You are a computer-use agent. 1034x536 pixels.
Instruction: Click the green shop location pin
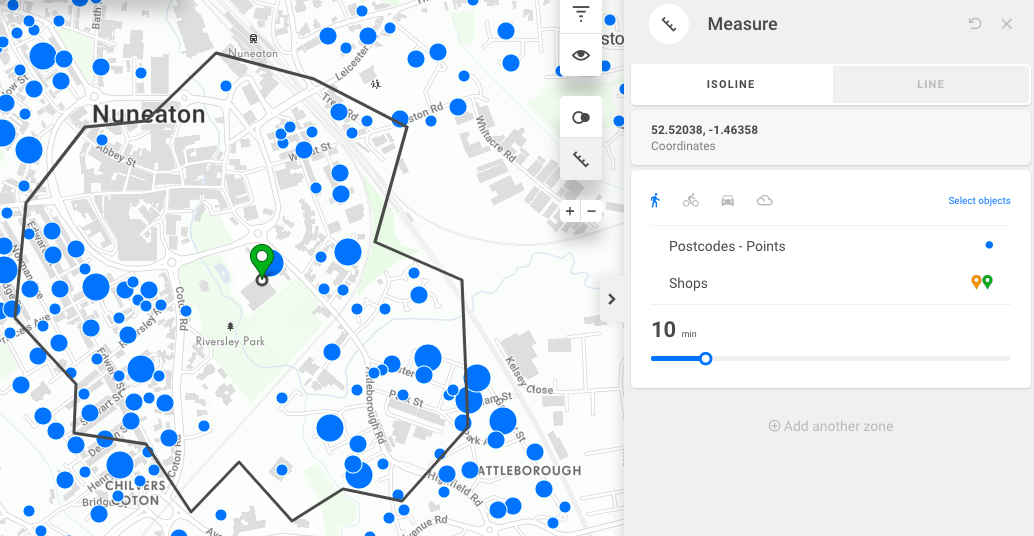pyautogui.click(x=261, y=260)
